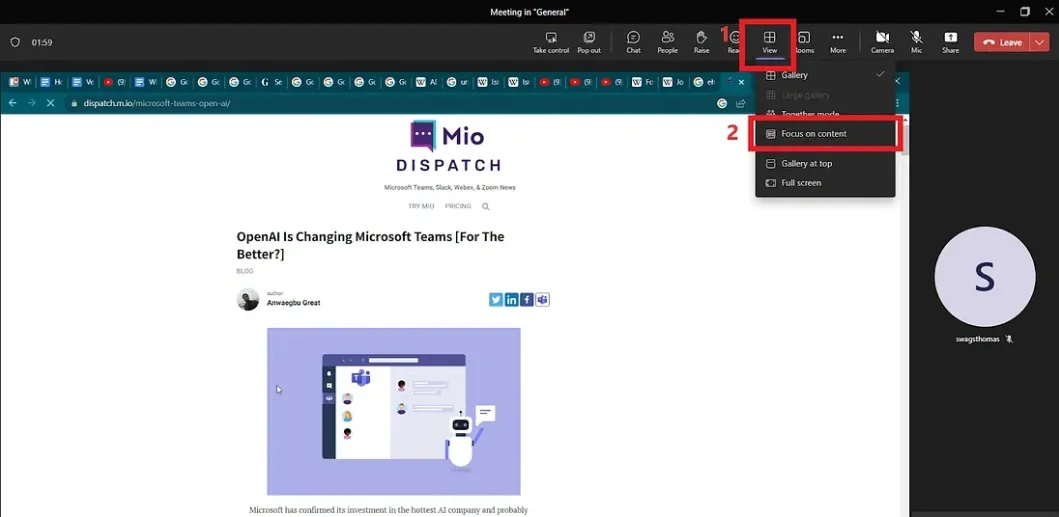Click swagsthomas participant avatar
The width and height of the screenshot is (1059, 517).
point(984,277)
